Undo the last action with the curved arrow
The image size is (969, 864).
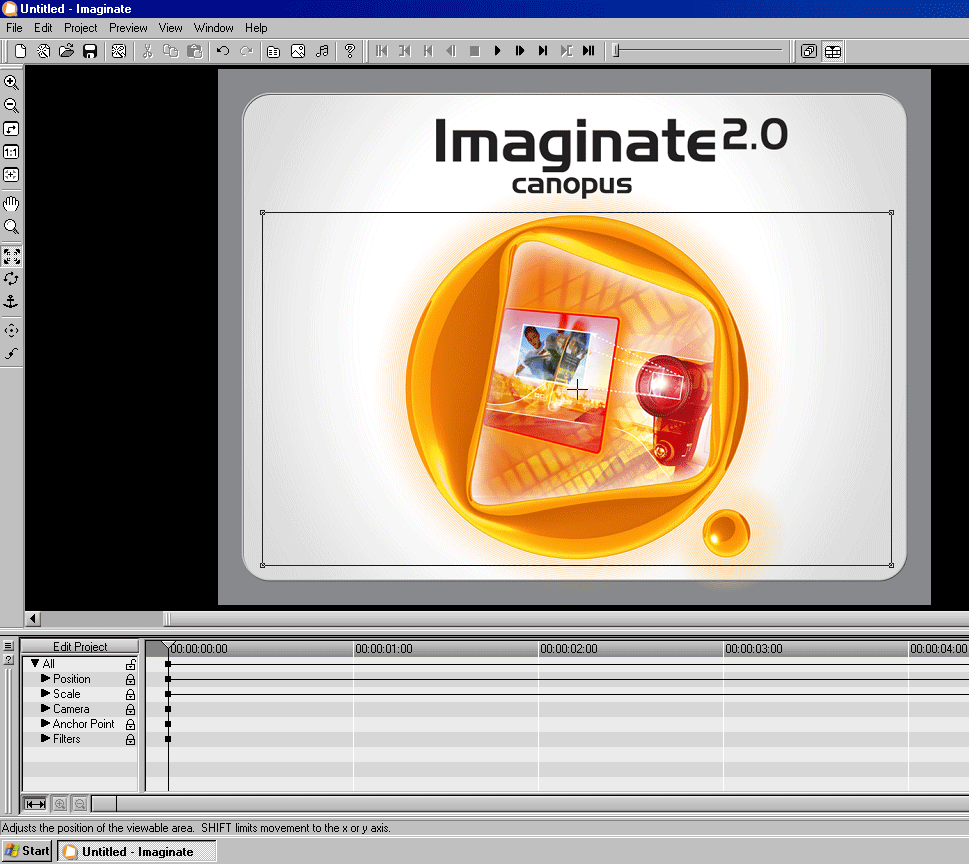click(223, 51)
